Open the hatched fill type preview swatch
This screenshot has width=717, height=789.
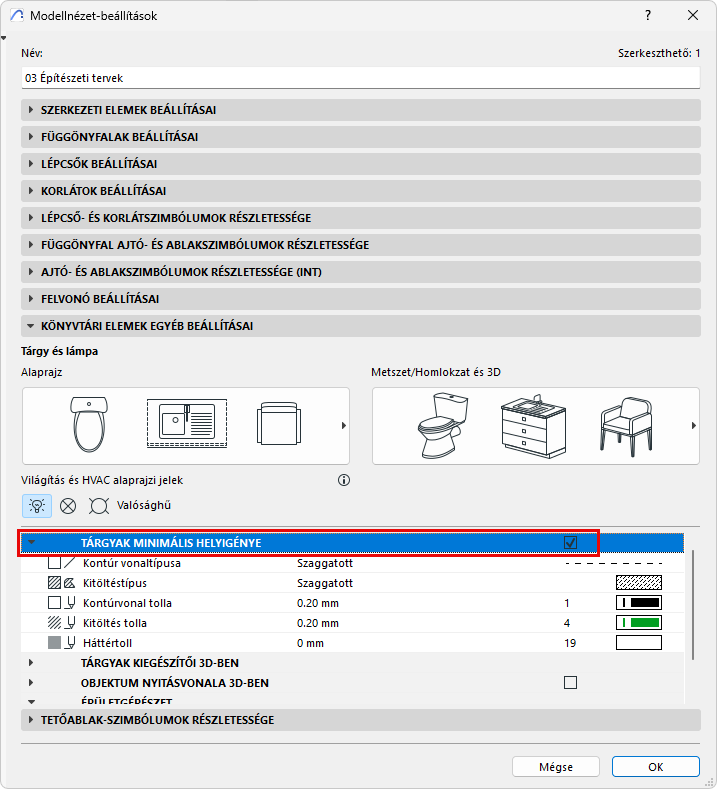point(639,583)
